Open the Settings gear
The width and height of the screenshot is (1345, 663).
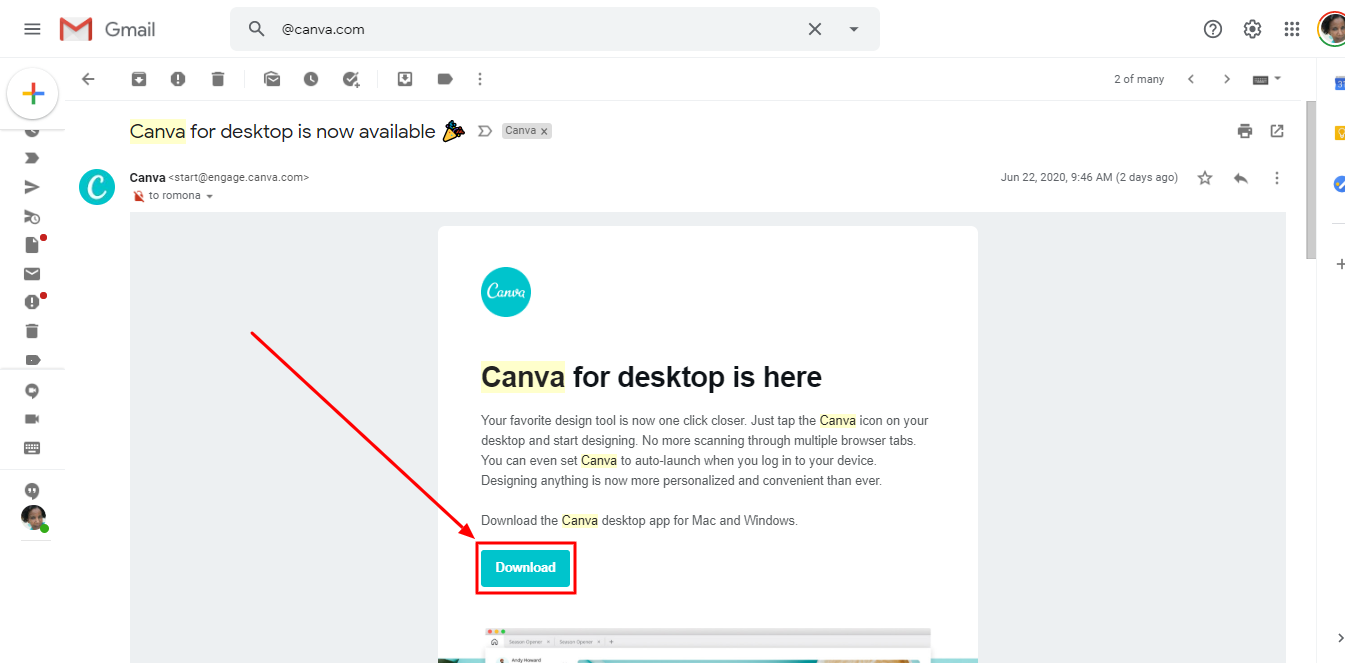(x=1252, y=29)
